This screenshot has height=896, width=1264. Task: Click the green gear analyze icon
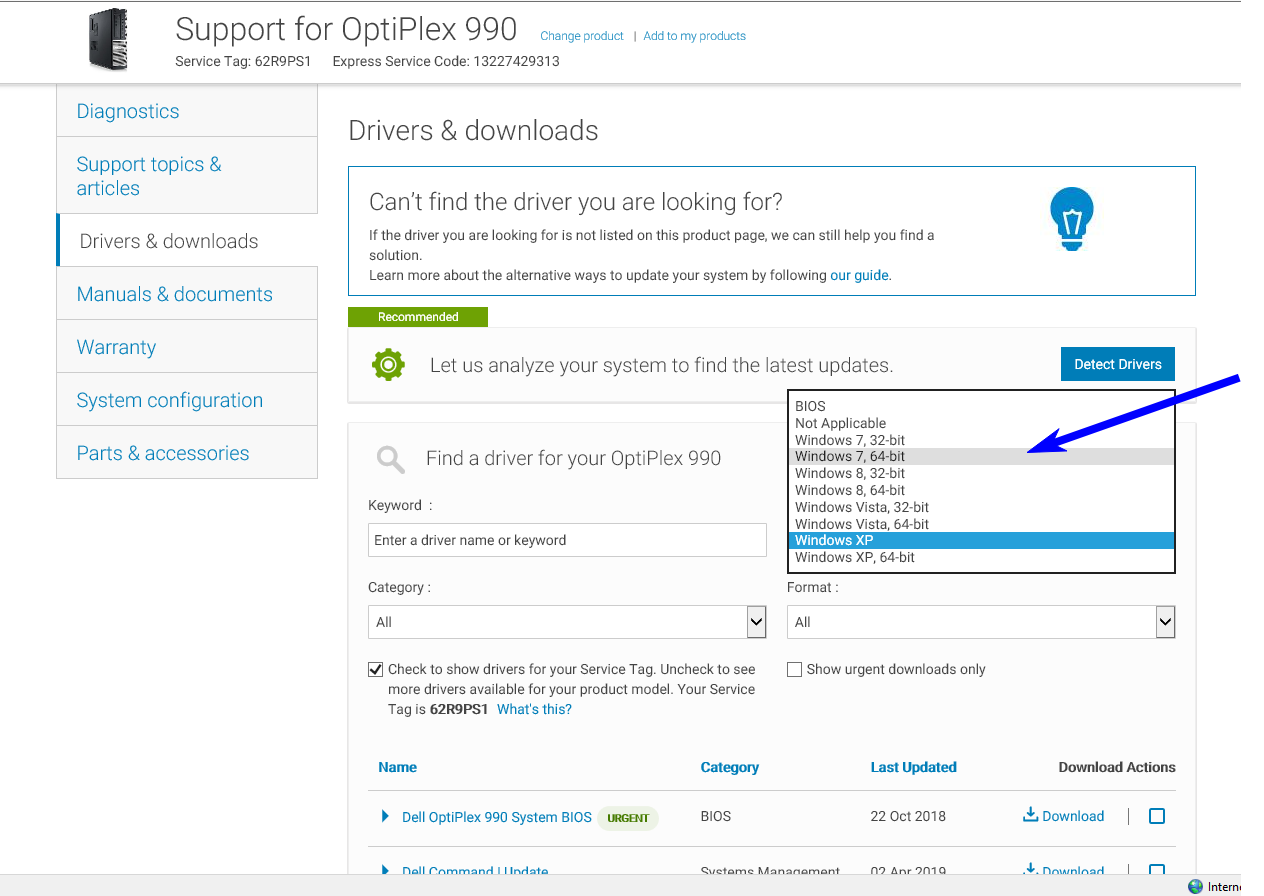pyautogui.click(x=388, y=365)
